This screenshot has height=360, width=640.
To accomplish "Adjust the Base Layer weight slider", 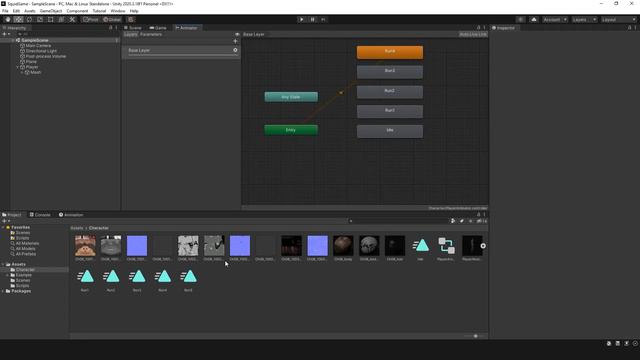I will click(183, 55).
